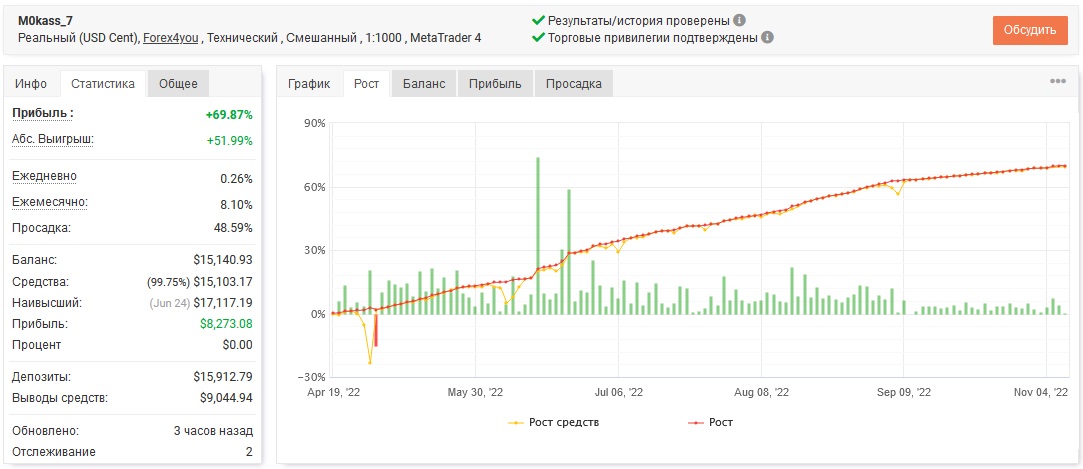Click the Обсудить button

point(1030,30)
